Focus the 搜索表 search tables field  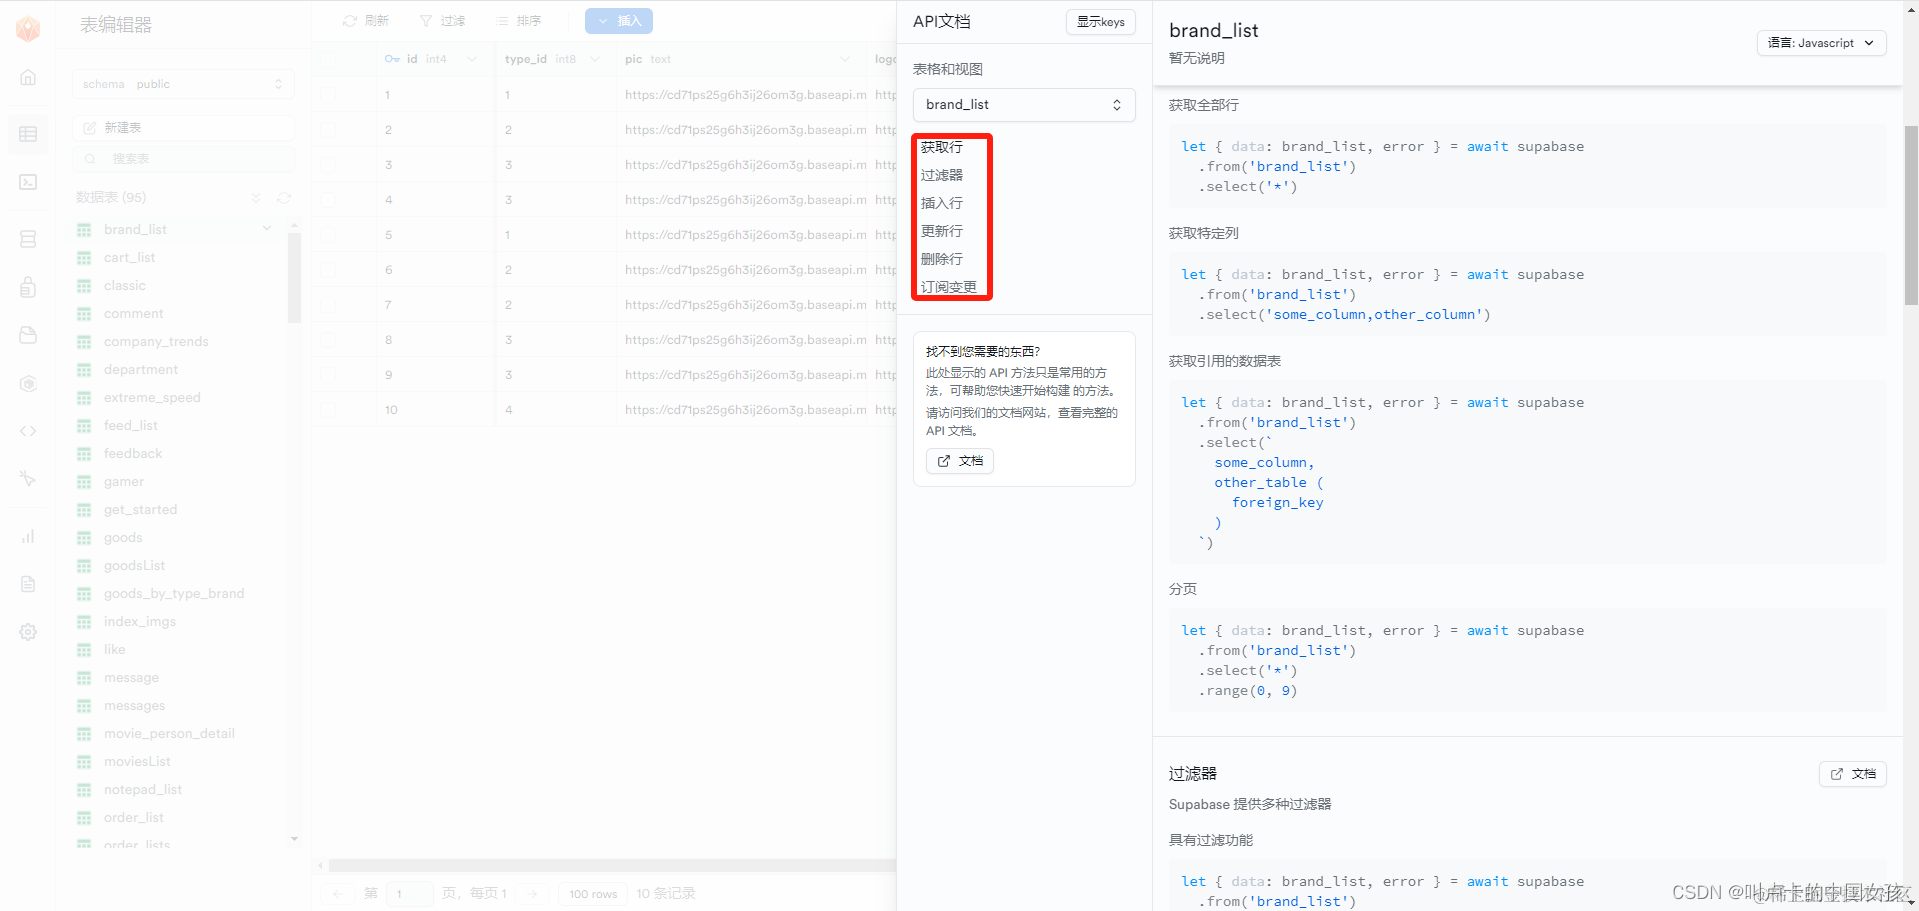tap(183, 159)
